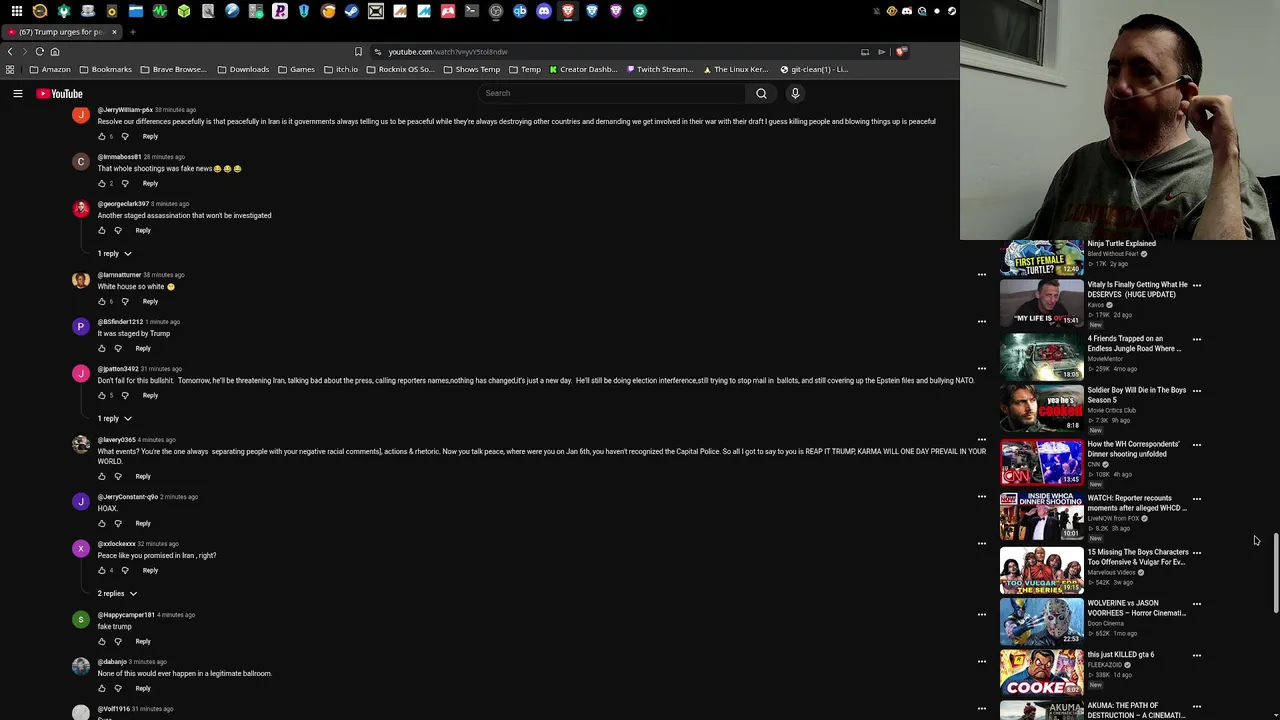Open options for 'WOLVERINE vs JASON VOORHEES' video

pos(1197,604)
